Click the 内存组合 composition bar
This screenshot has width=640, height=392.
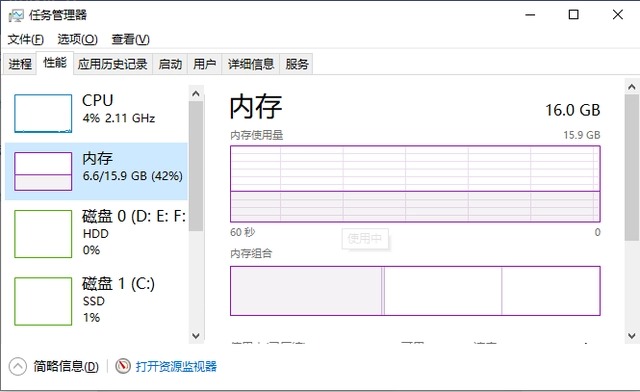click(415, 291)
